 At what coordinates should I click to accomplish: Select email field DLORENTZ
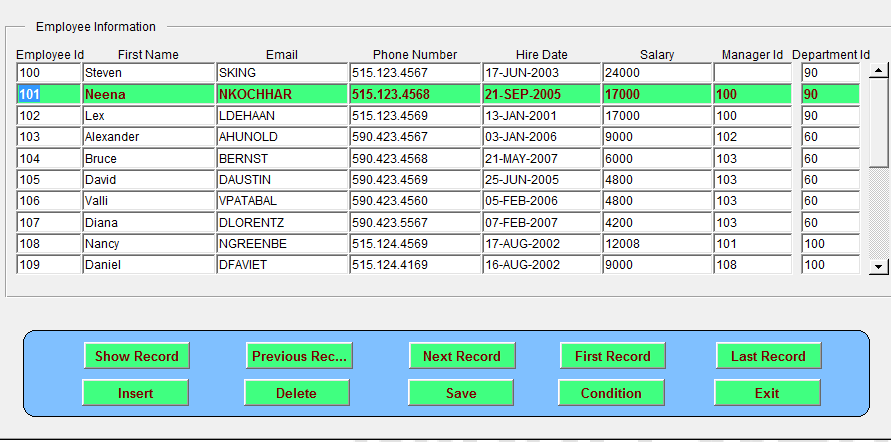point(282,222)
